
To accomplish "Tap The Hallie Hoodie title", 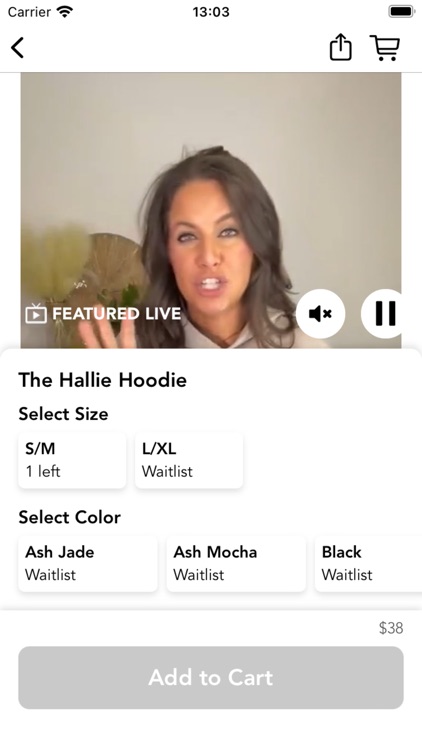I will point(102,380).
